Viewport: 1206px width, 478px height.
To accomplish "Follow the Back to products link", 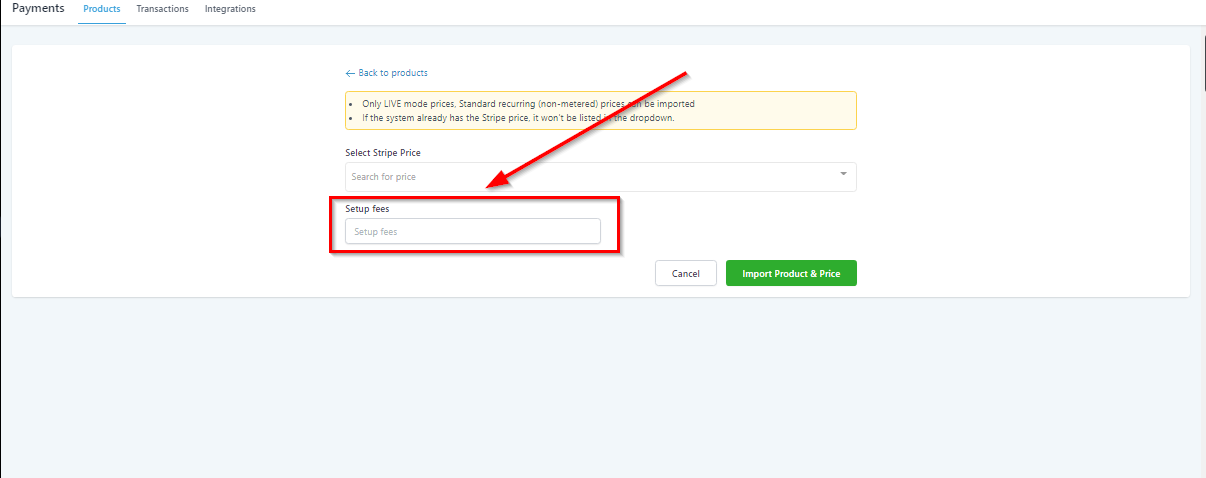I will tap(392, 73).
